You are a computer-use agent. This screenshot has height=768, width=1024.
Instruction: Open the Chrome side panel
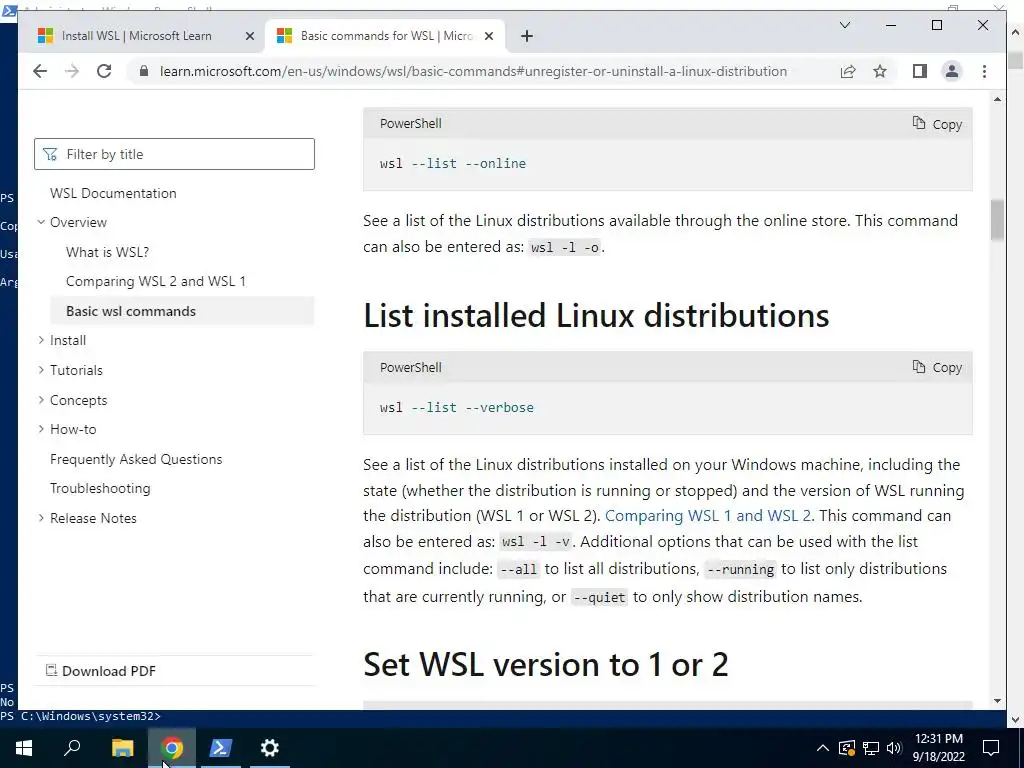[920, 71]
